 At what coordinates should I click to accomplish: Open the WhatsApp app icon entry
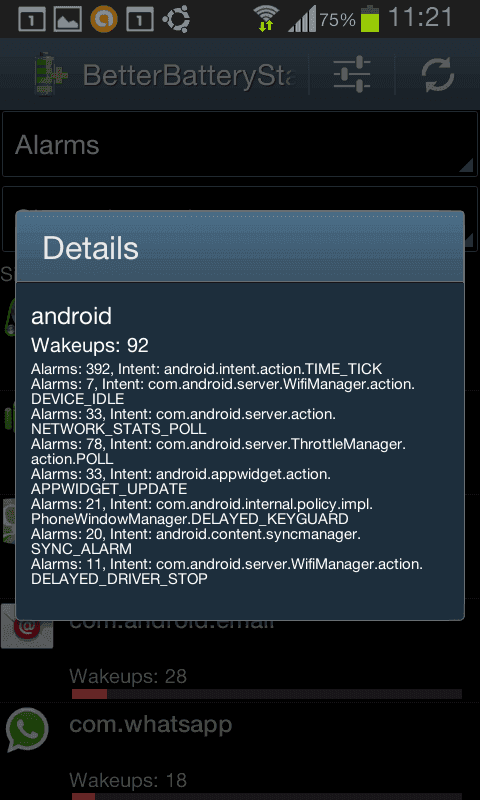click(27, 729)
